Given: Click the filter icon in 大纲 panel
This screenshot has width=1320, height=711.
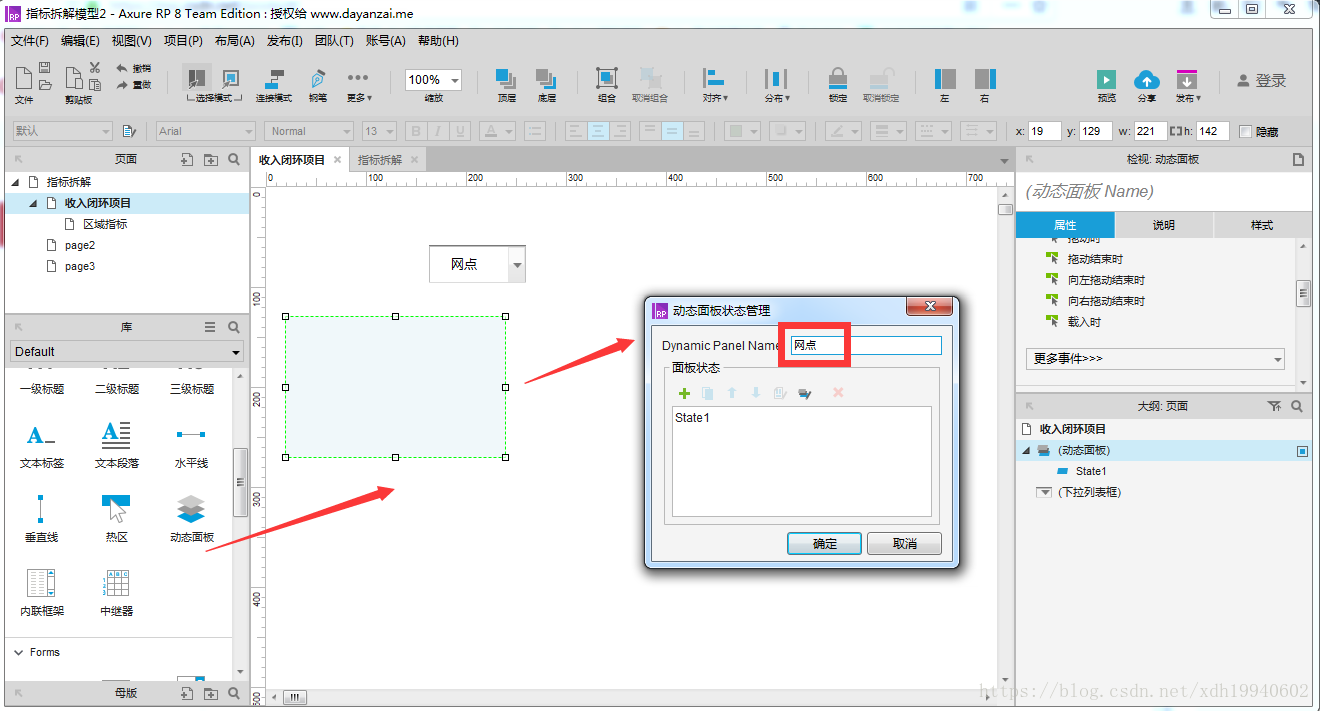Looking at the screenshot, I should click(1273, 406).
